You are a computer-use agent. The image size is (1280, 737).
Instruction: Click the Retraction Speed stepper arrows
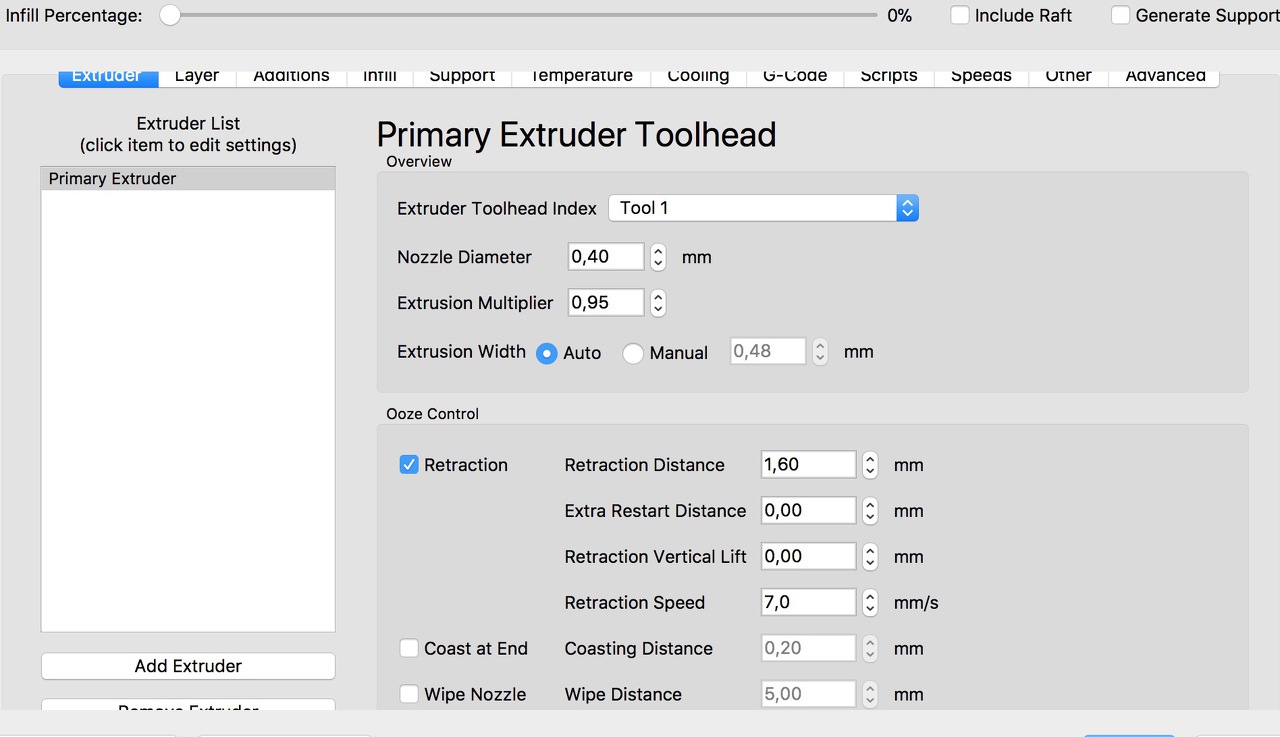pos(870,603)
